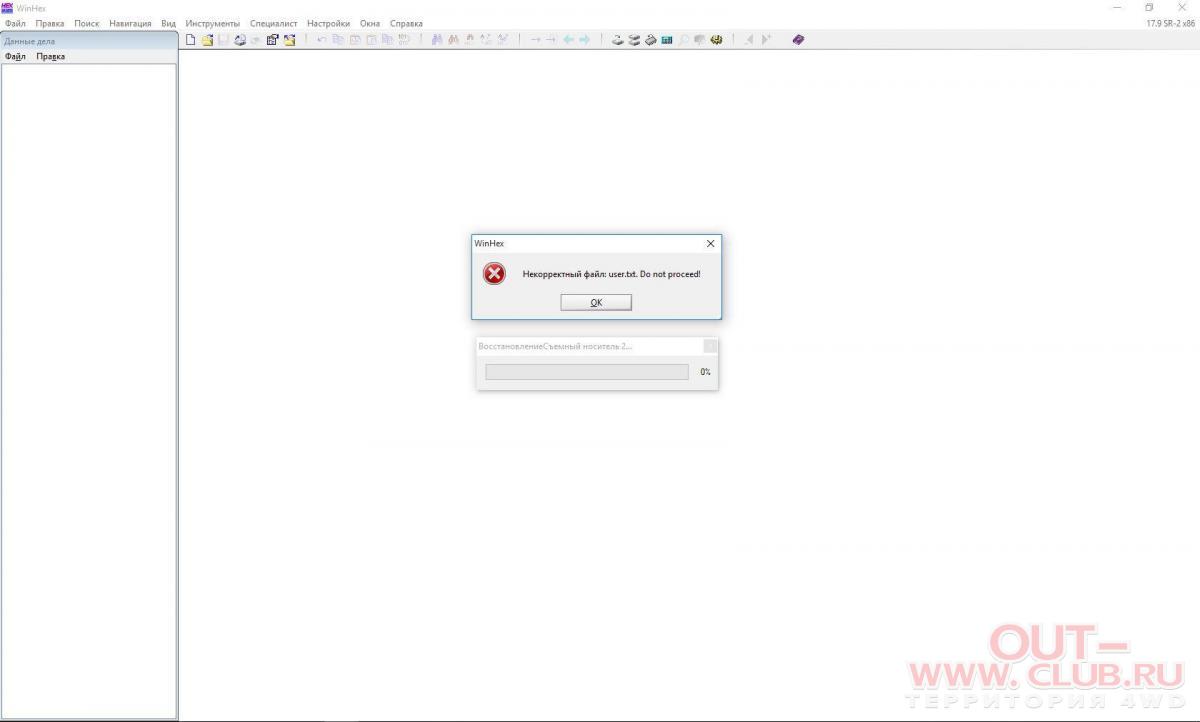This screenshot has height=722, width=1200.
Task: Click the 'Данные дела' panel header
Action: (x=89, y=41)
